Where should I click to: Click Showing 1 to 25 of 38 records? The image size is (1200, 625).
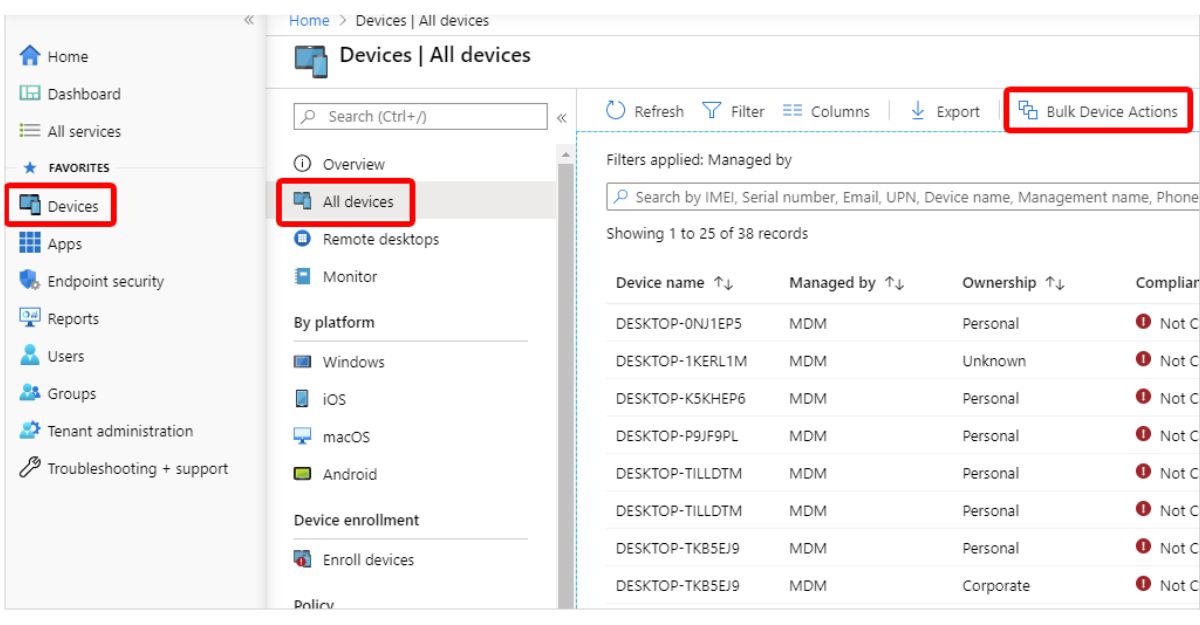point(707,234)
